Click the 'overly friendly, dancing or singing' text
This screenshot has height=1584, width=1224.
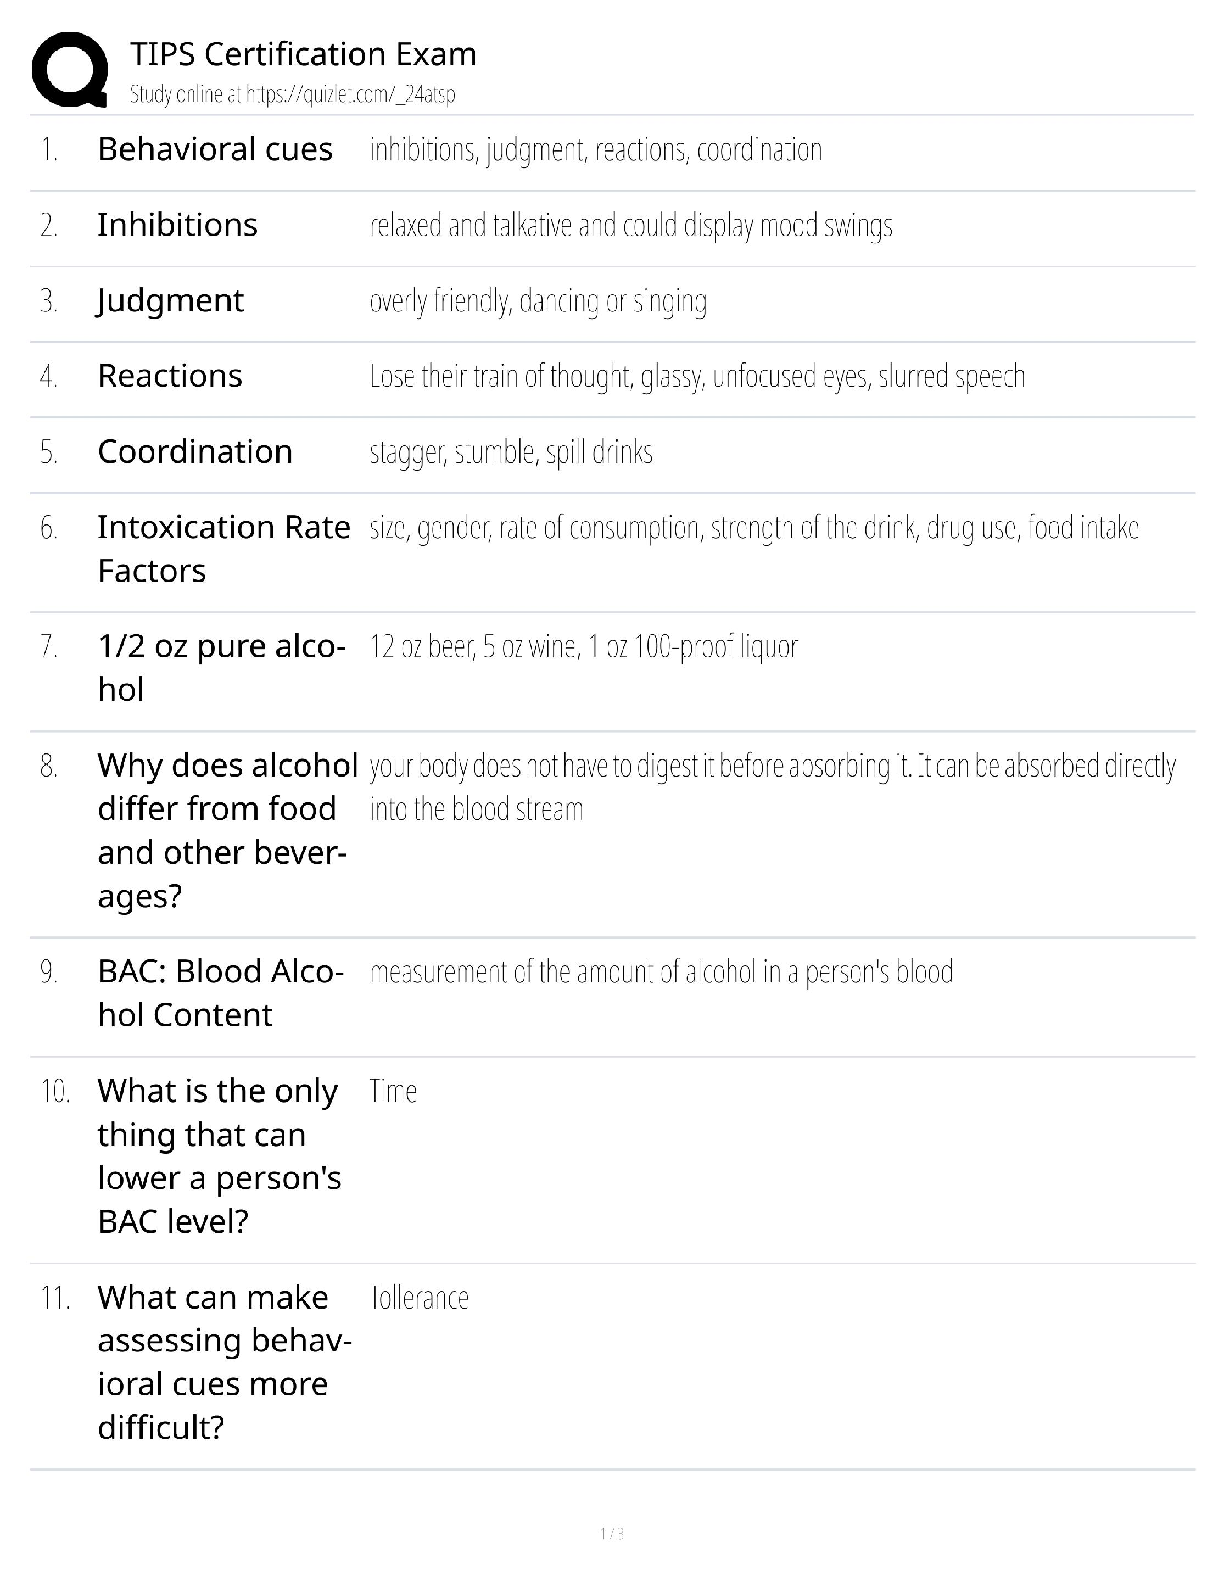[x=538, y=301]
